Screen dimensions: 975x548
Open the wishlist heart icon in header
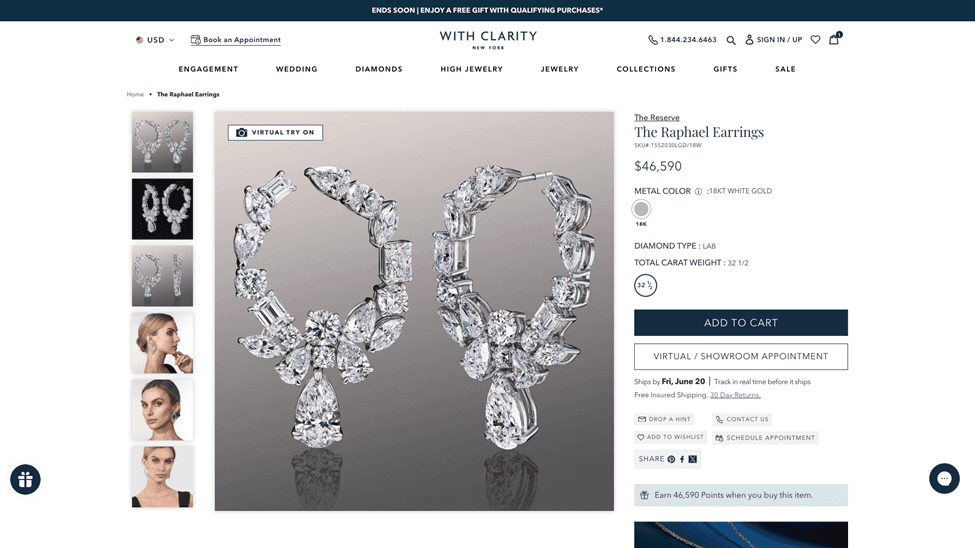[x=815, y=40]
